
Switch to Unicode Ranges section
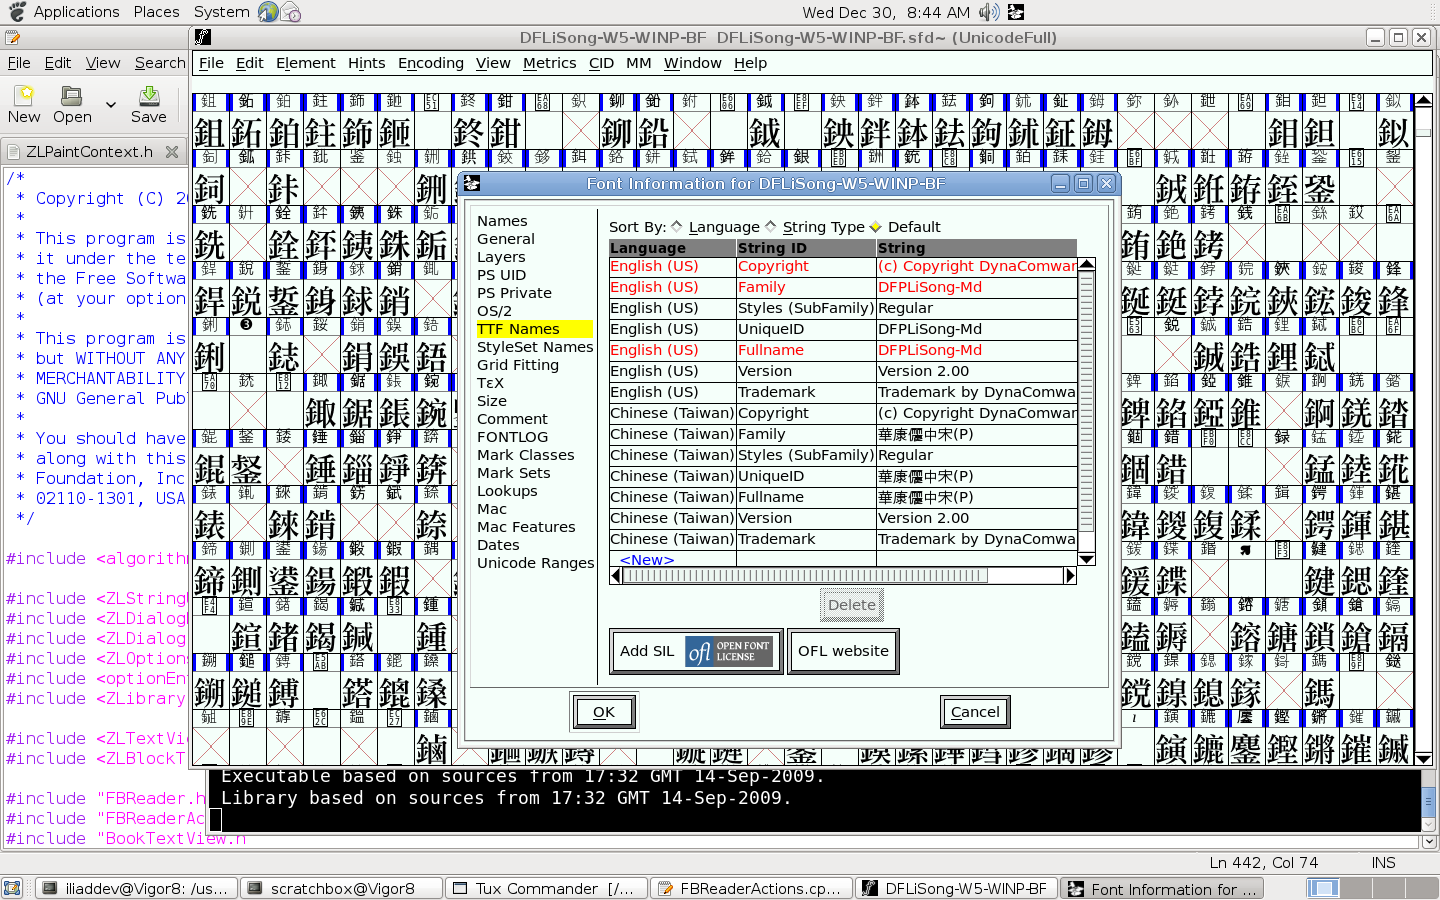tap(535, 563)
